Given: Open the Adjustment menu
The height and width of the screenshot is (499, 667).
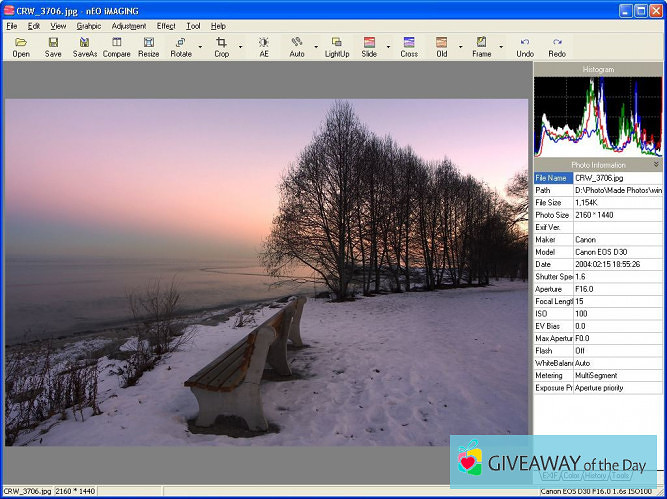Looking at the screenshot, I should [128, 25].
